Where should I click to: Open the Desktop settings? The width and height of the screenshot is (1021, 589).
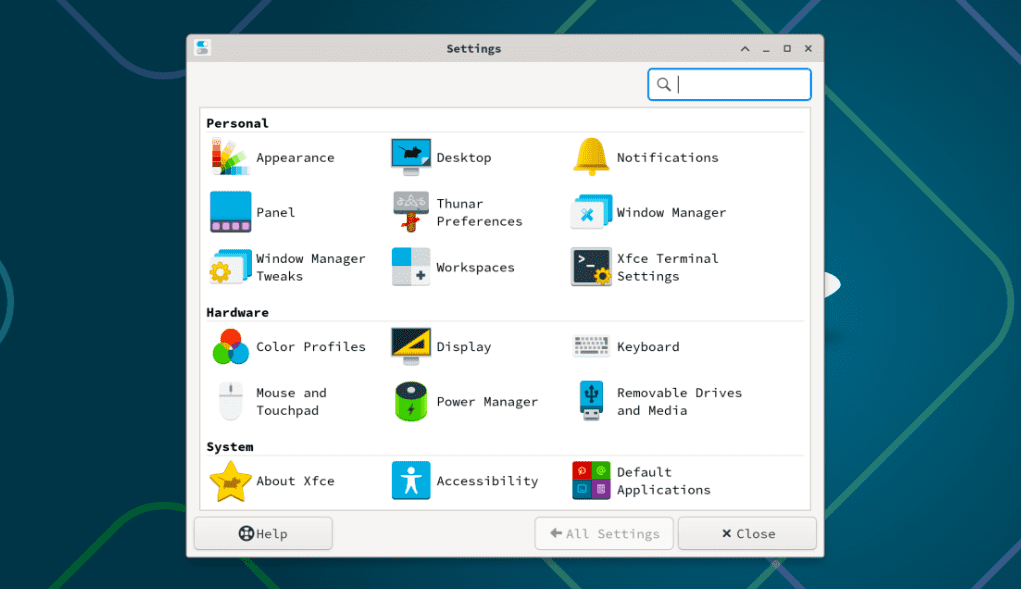point(443,157)
